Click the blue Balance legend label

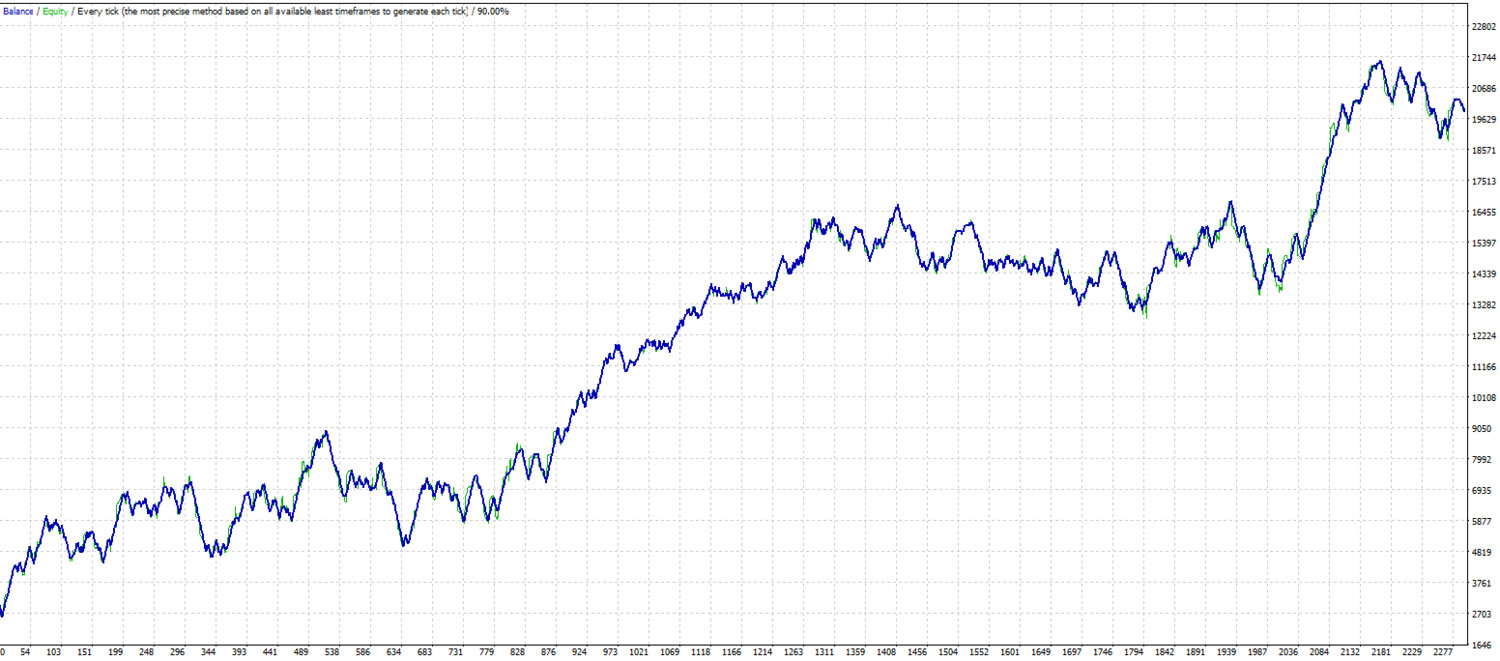(18, 11)
